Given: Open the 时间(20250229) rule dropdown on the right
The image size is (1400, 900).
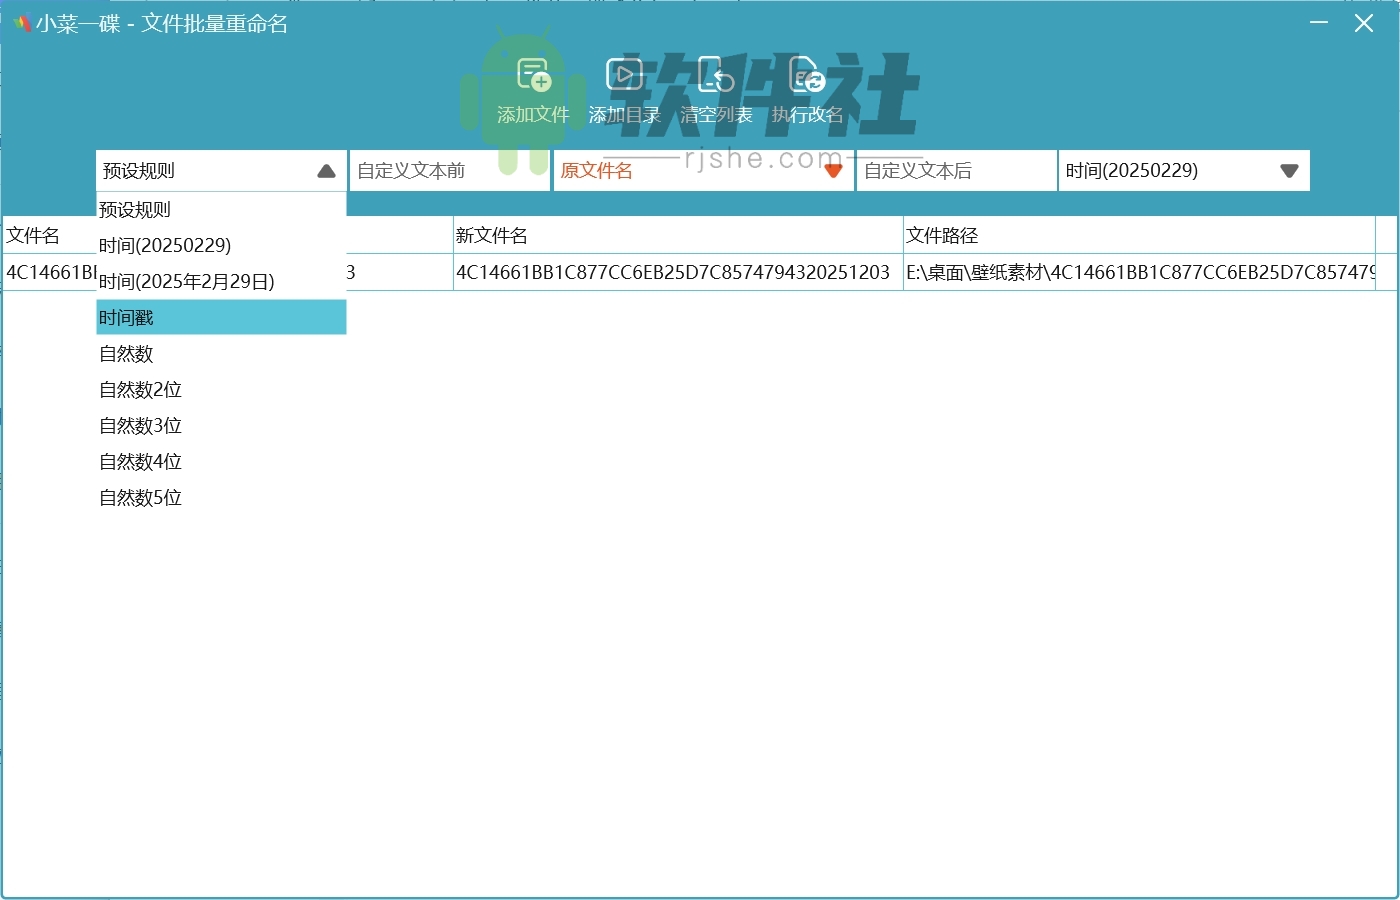Looking at the screenshot, I should [x=1289, y=170].
